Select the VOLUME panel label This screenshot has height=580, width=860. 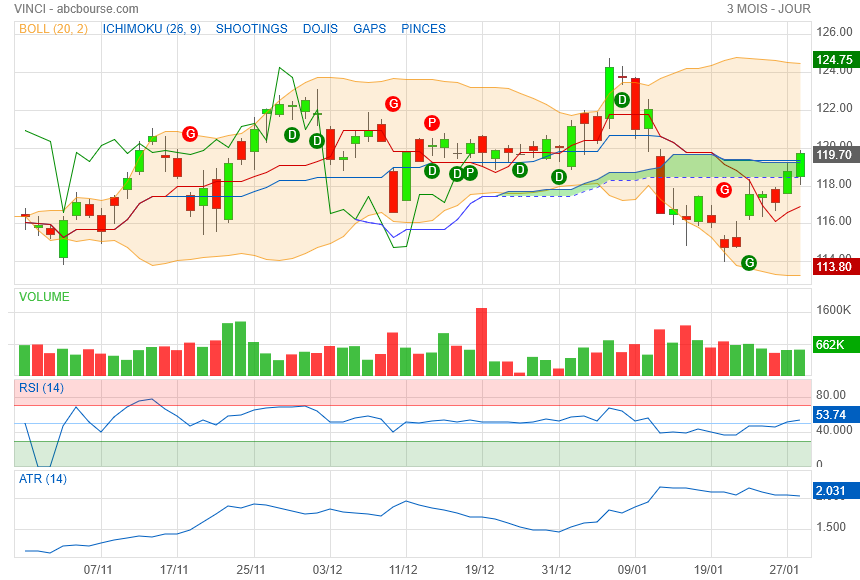pyautogui.click(x=44, y=297)
